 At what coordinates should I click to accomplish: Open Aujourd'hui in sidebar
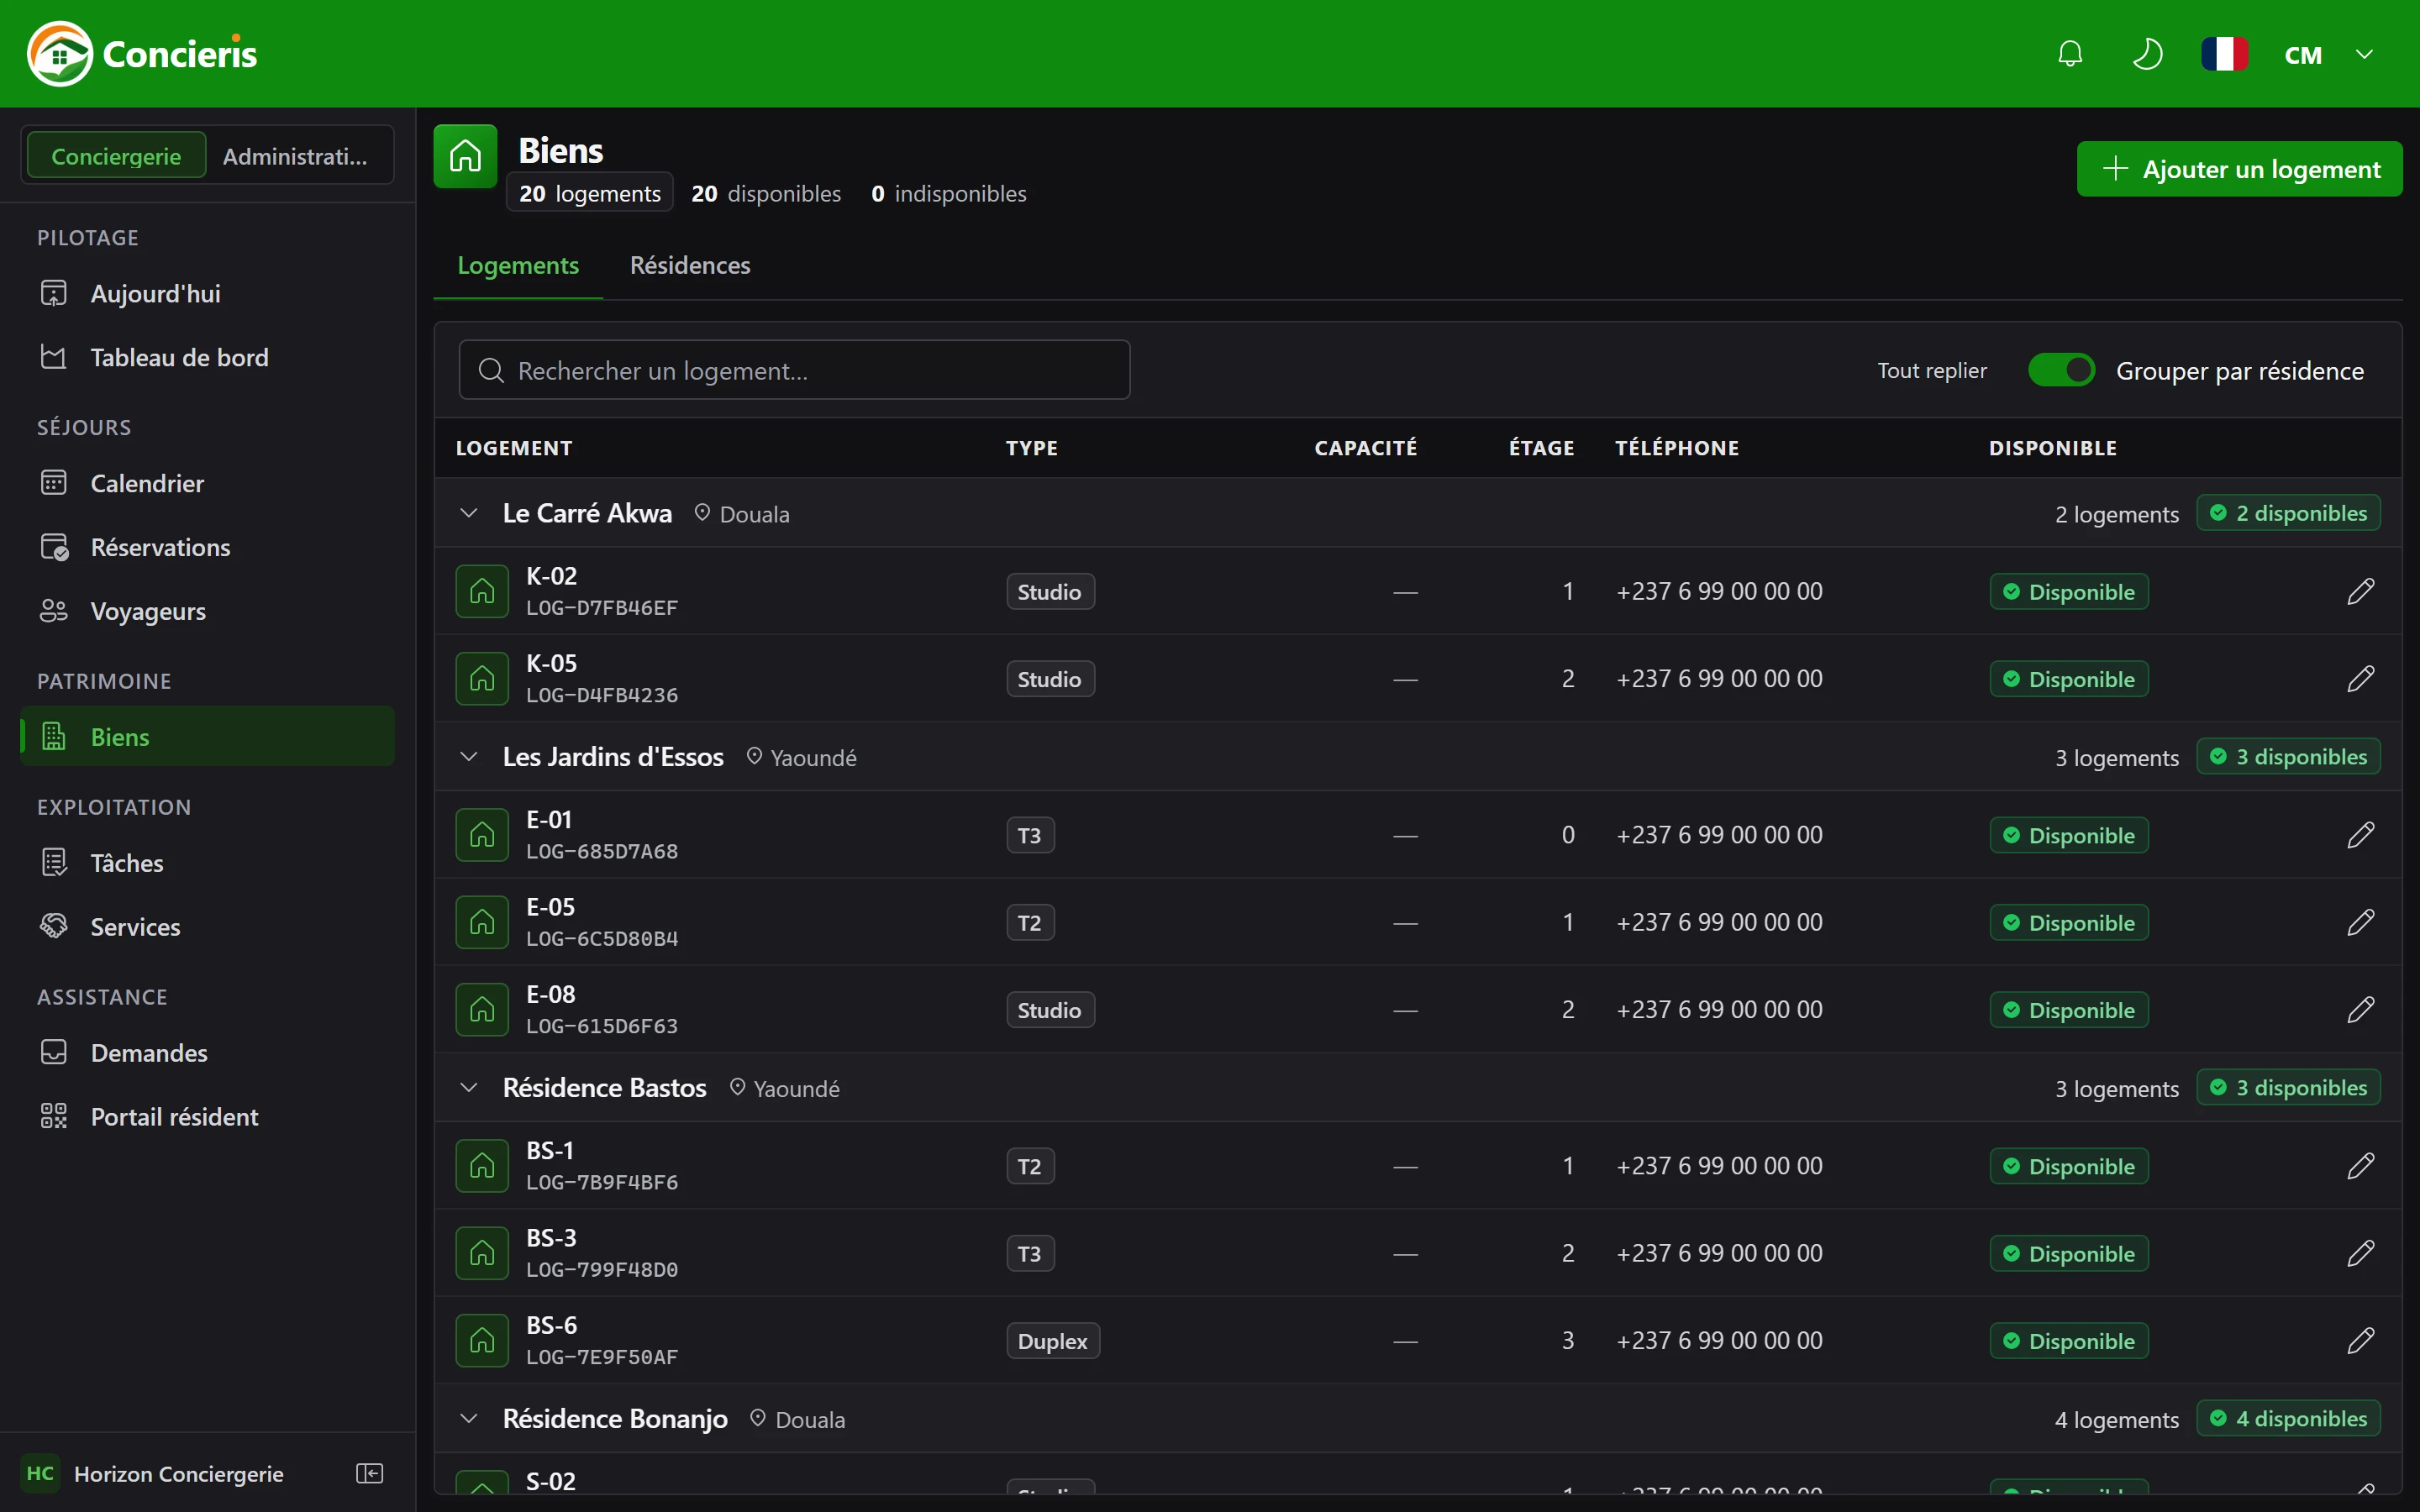pos(207,293)
